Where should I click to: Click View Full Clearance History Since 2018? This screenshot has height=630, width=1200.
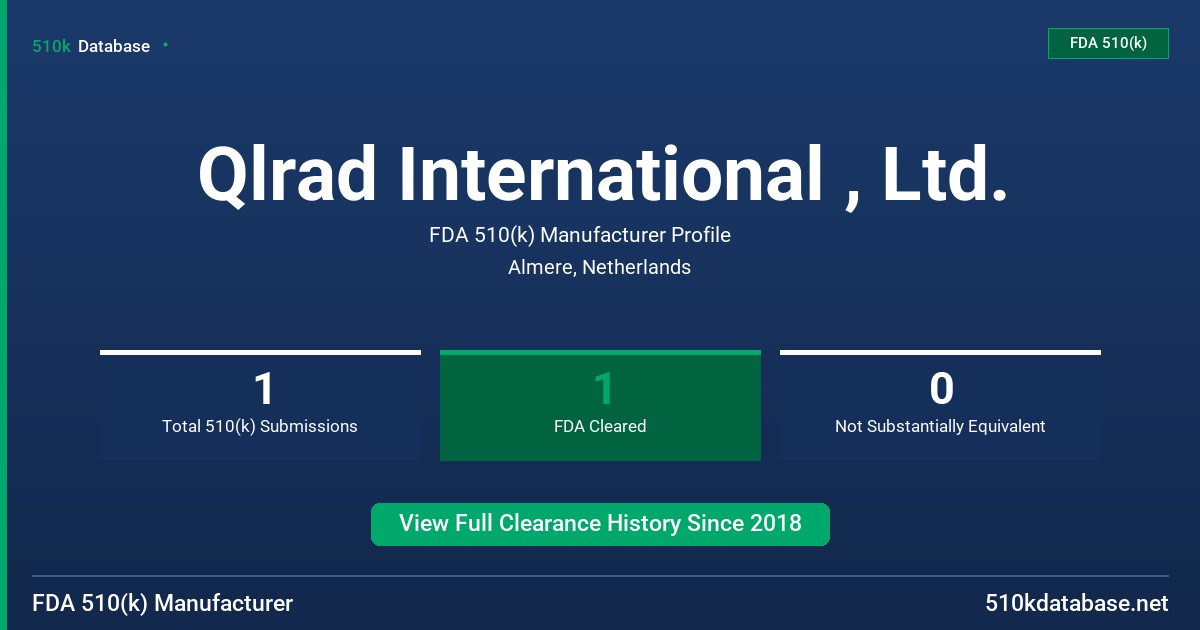click(x=600, y=524)
